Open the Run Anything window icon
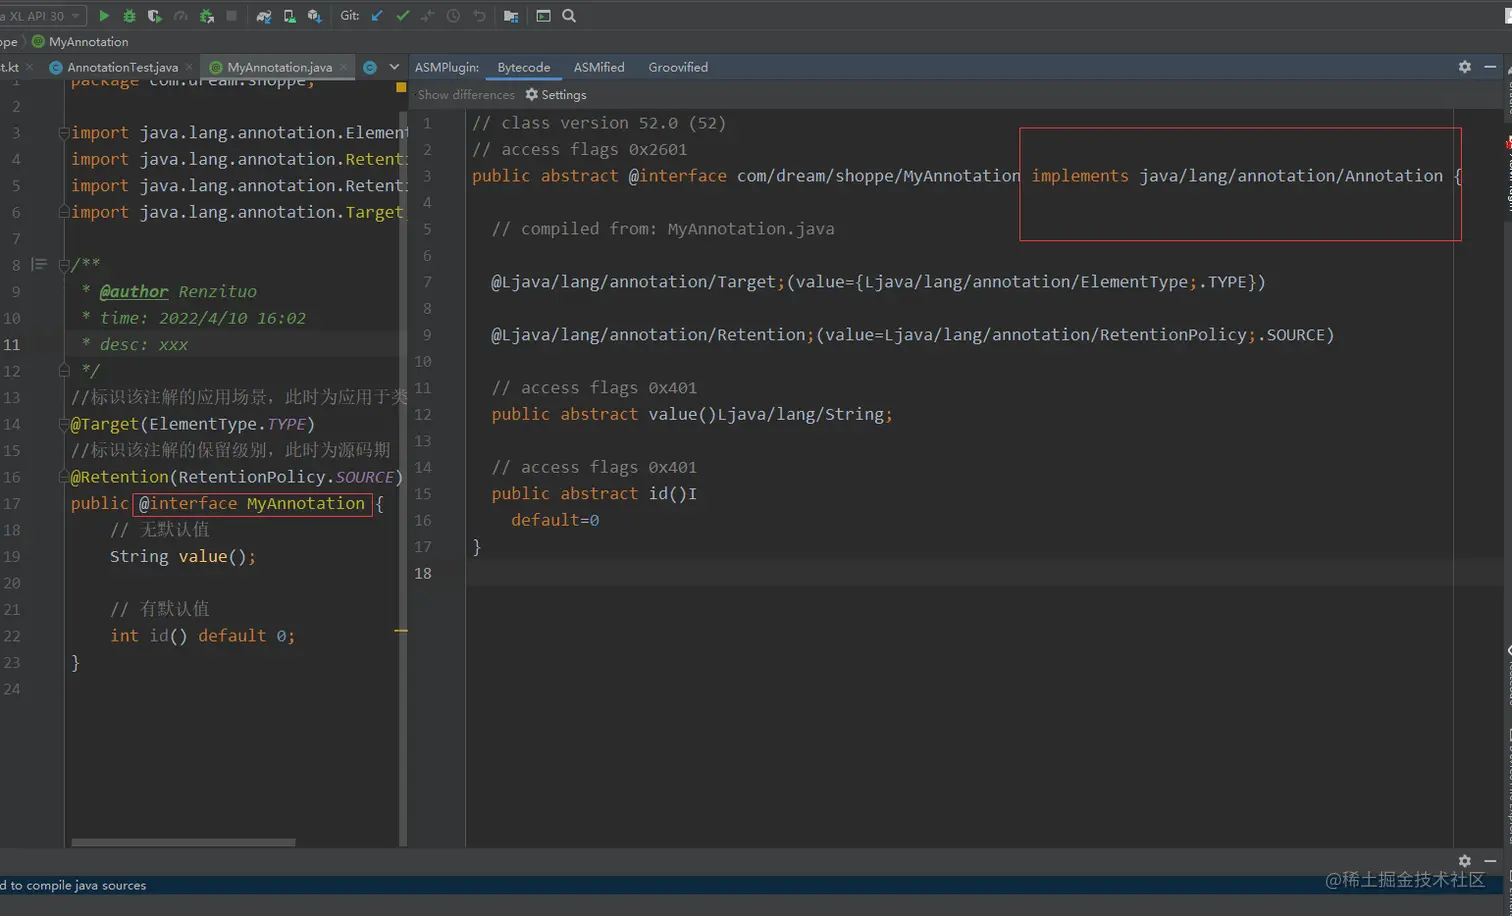The image size is (1512, 916). [543, 16]
